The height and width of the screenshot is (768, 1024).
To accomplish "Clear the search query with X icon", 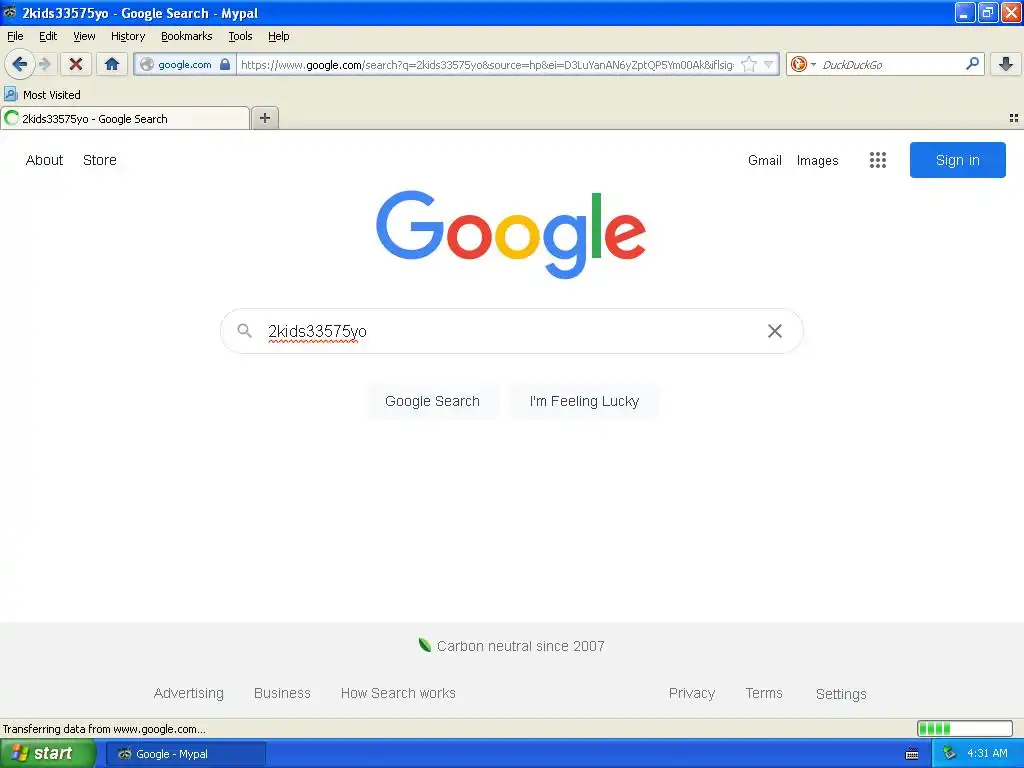I will pyautogui.click(x=775, y=331).
